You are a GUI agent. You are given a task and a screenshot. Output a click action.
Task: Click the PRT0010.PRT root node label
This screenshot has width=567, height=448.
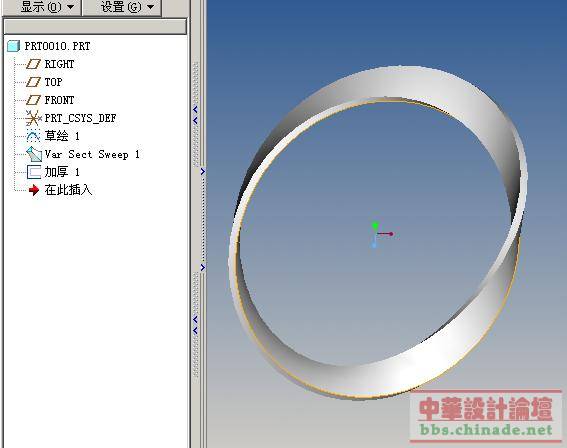(57, 46)
